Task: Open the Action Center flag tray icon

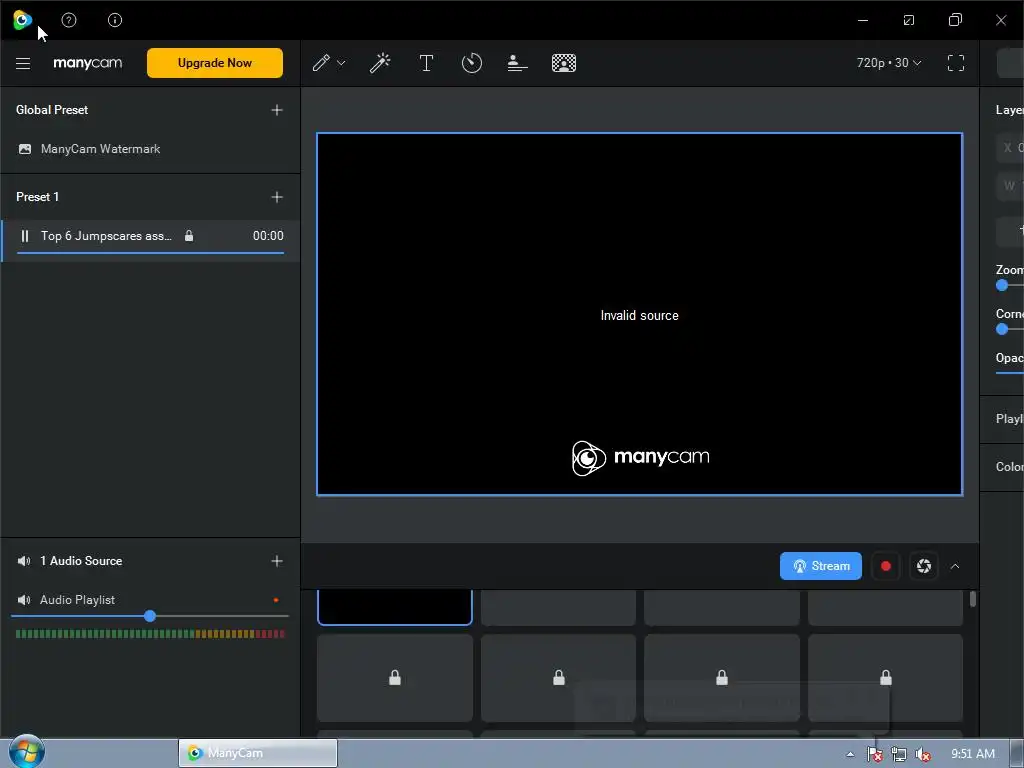Action: click(x=874, y=754)
